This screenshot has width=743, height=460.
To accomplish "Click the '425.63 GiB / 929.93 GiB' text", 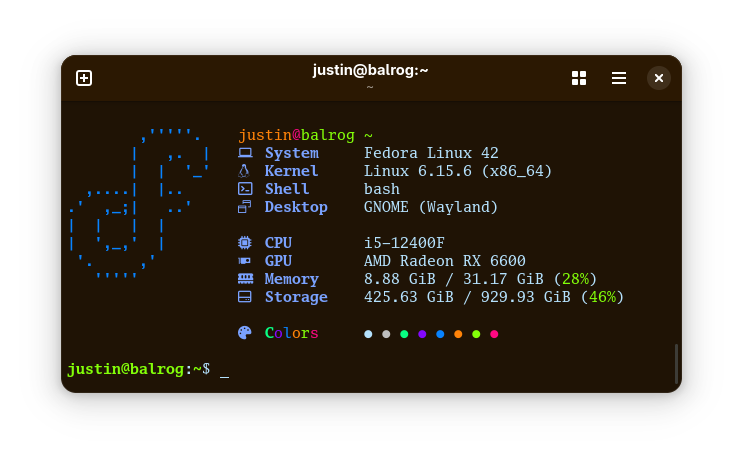I will point(467,298).
